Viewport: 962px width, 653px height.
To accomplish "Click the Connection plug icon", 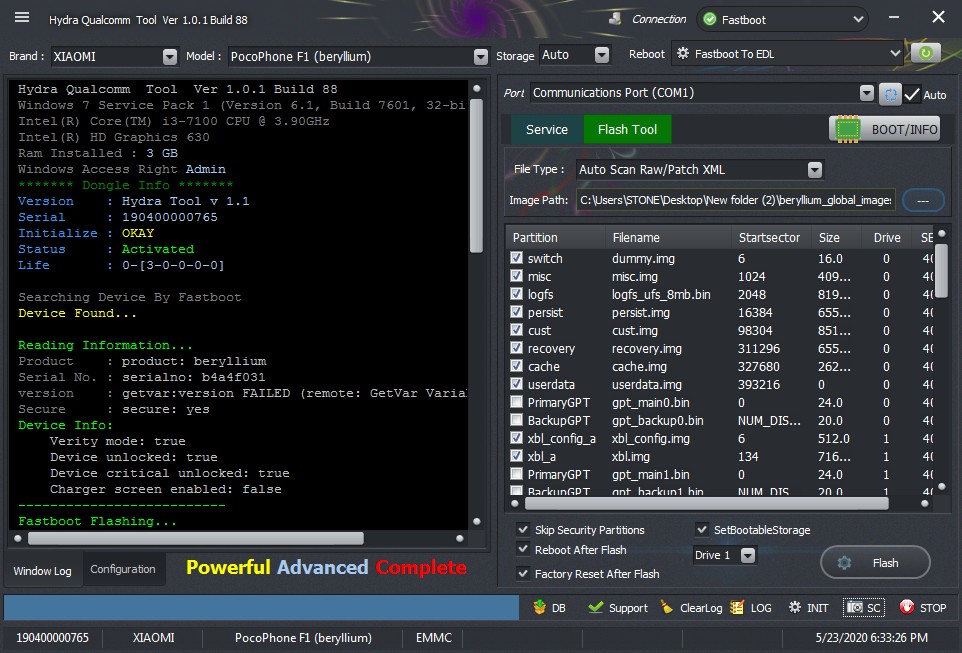I will (x=615, y=19).
